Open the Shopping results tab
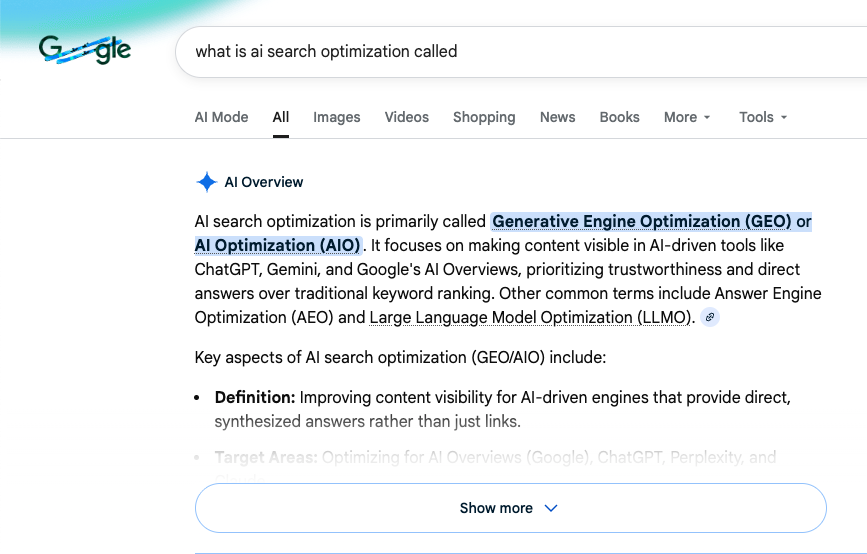 tap(484, 117)
